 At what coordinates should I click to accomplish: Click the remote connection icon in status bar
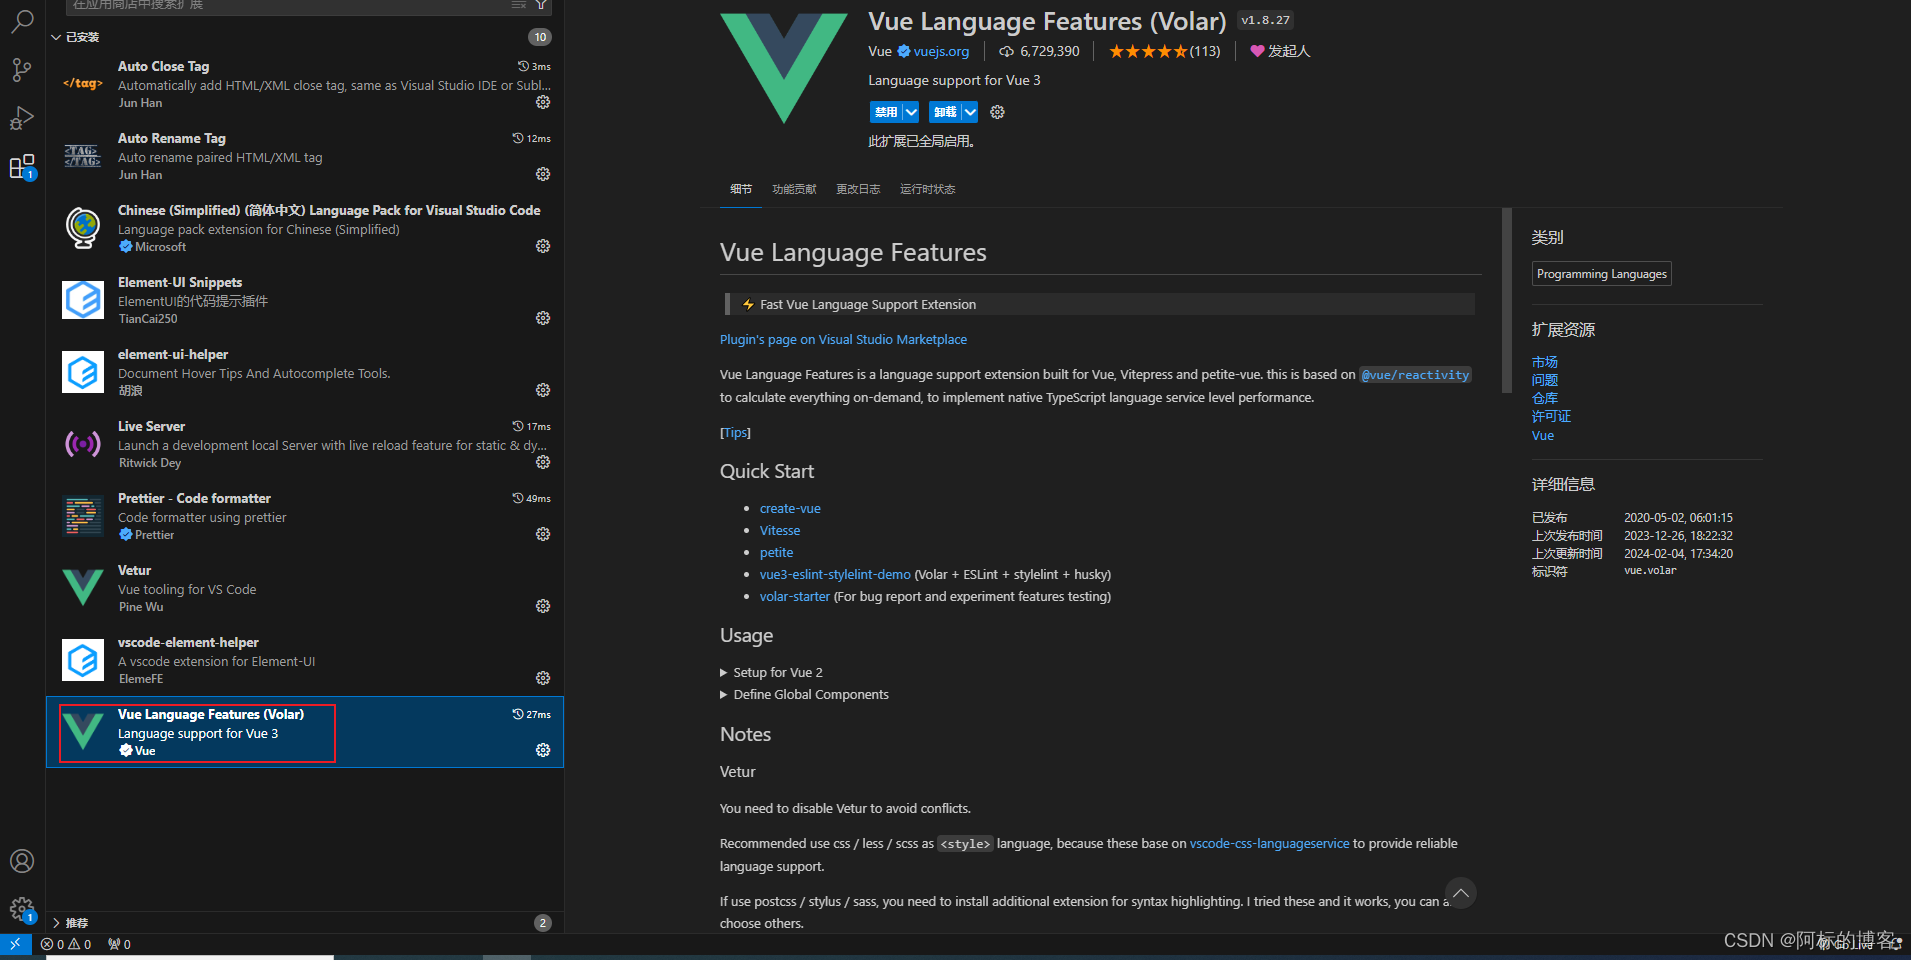coord(14,943)
